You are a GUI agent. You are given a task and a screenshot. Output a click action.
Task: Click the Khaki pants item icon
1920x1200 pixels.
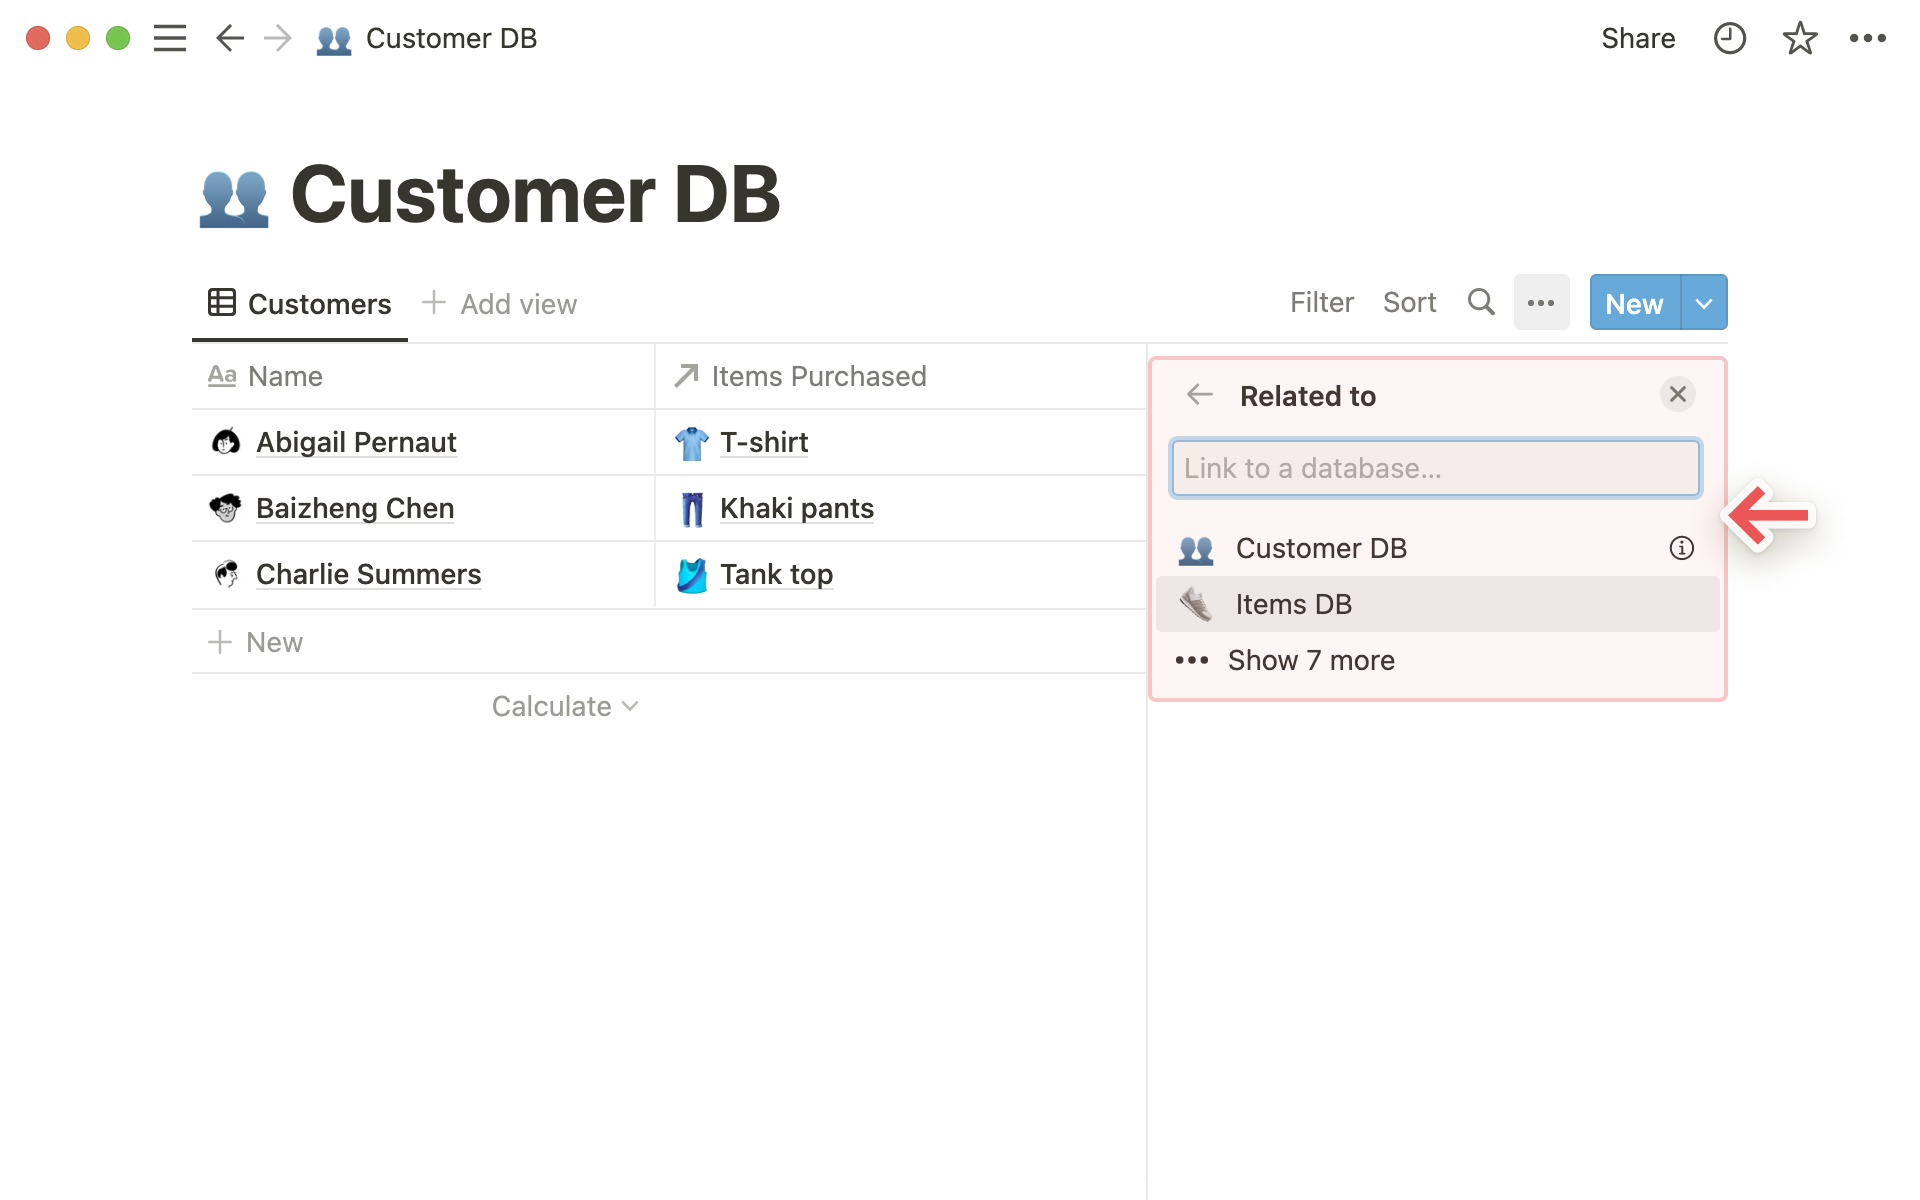[x=690, y=507]
